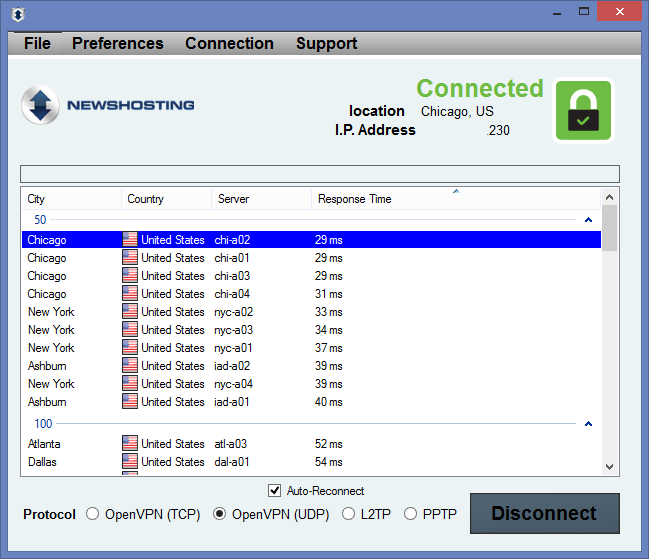Click the US flag in iad-a01 row
Viewport: 649px width, 559px height.
click(x=130, y=401)
